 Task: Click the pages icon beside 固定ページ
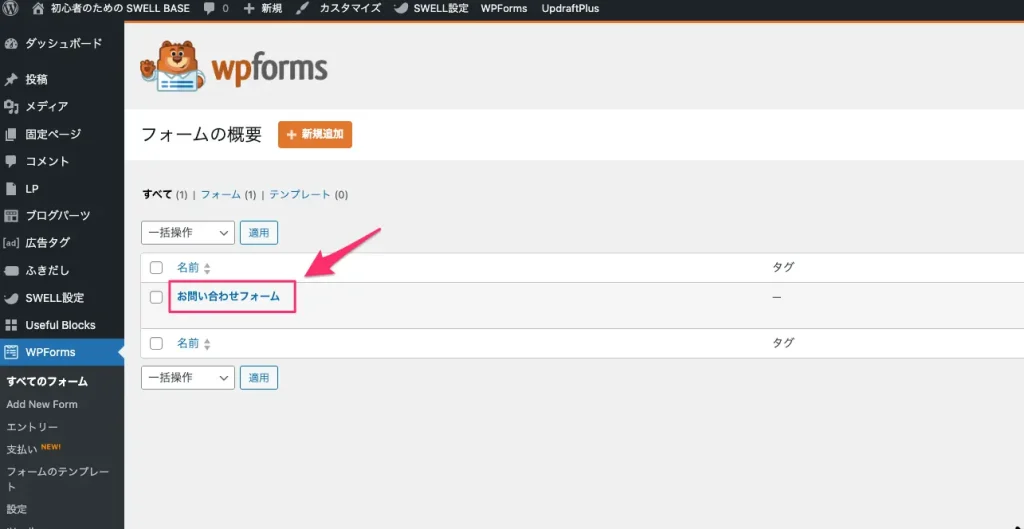[x=10, y=135]
